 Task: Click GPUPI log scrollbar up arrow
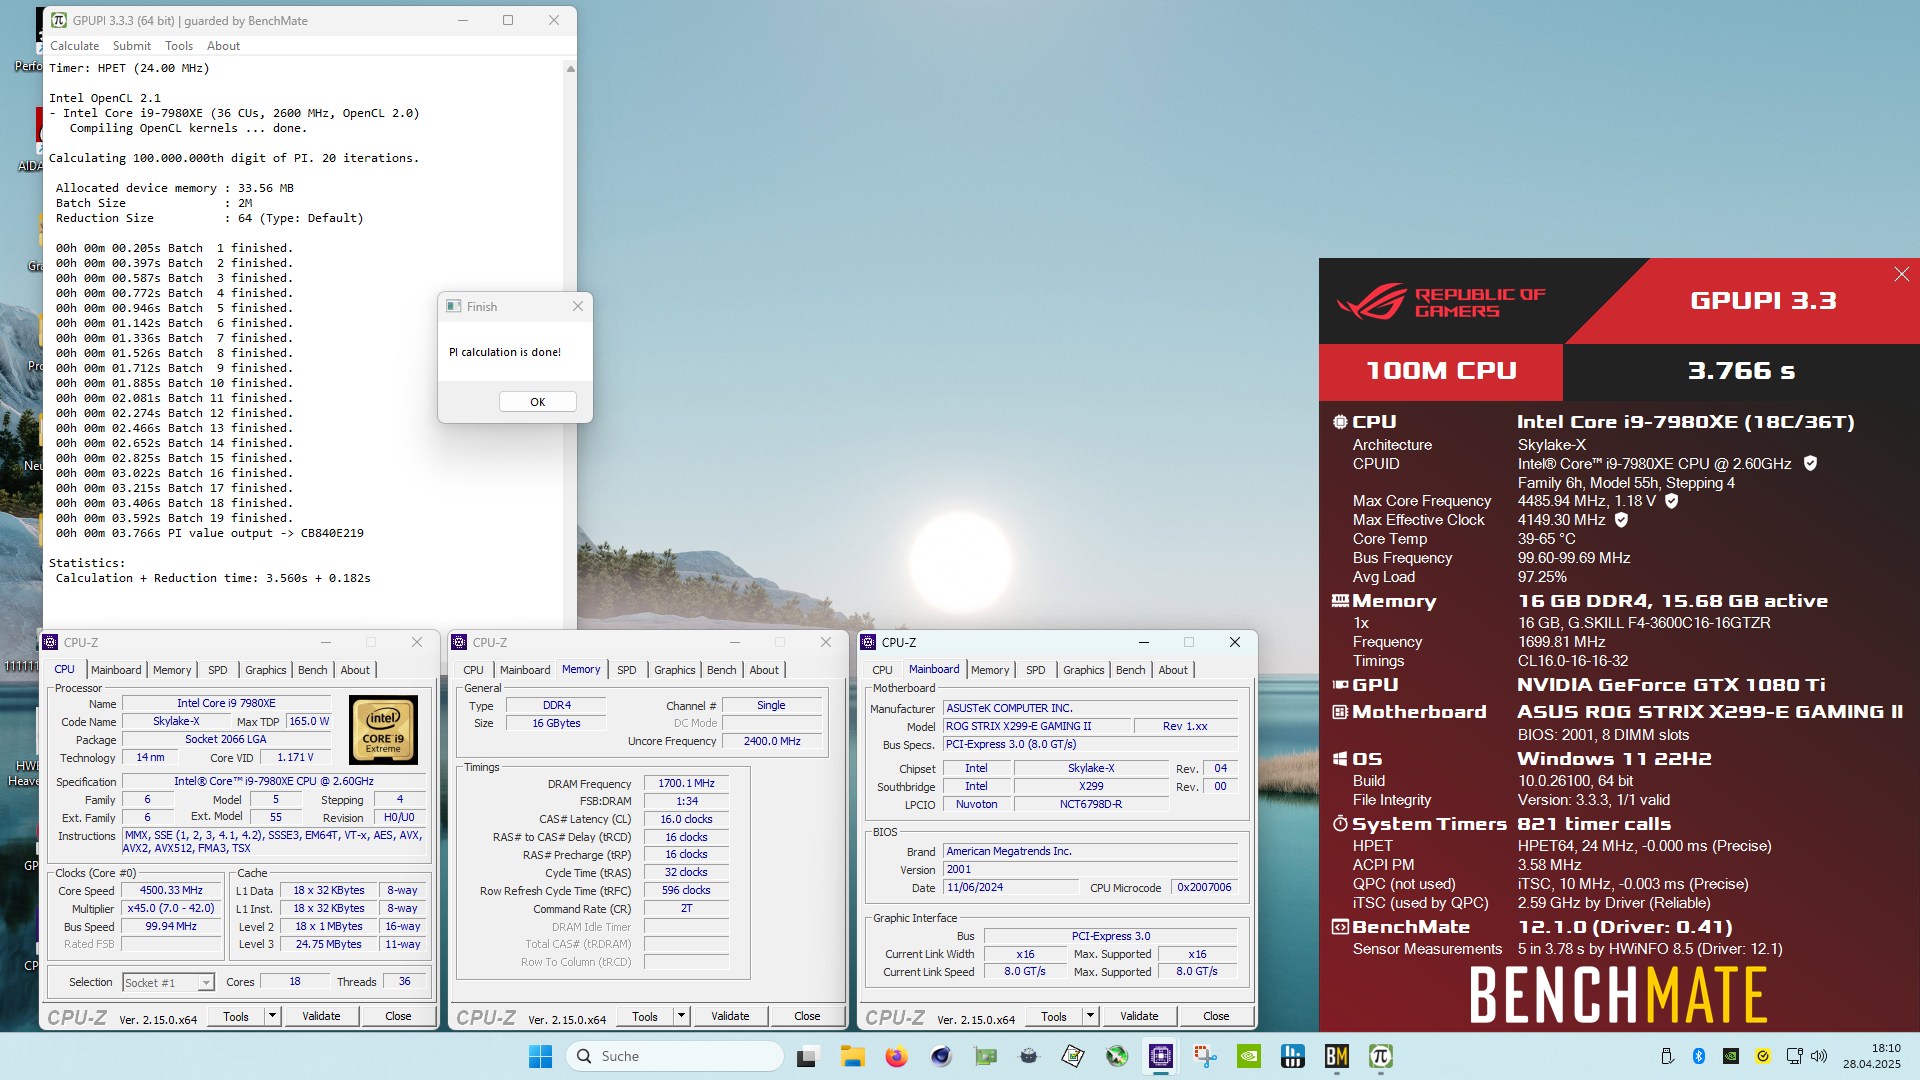point(570,69)
